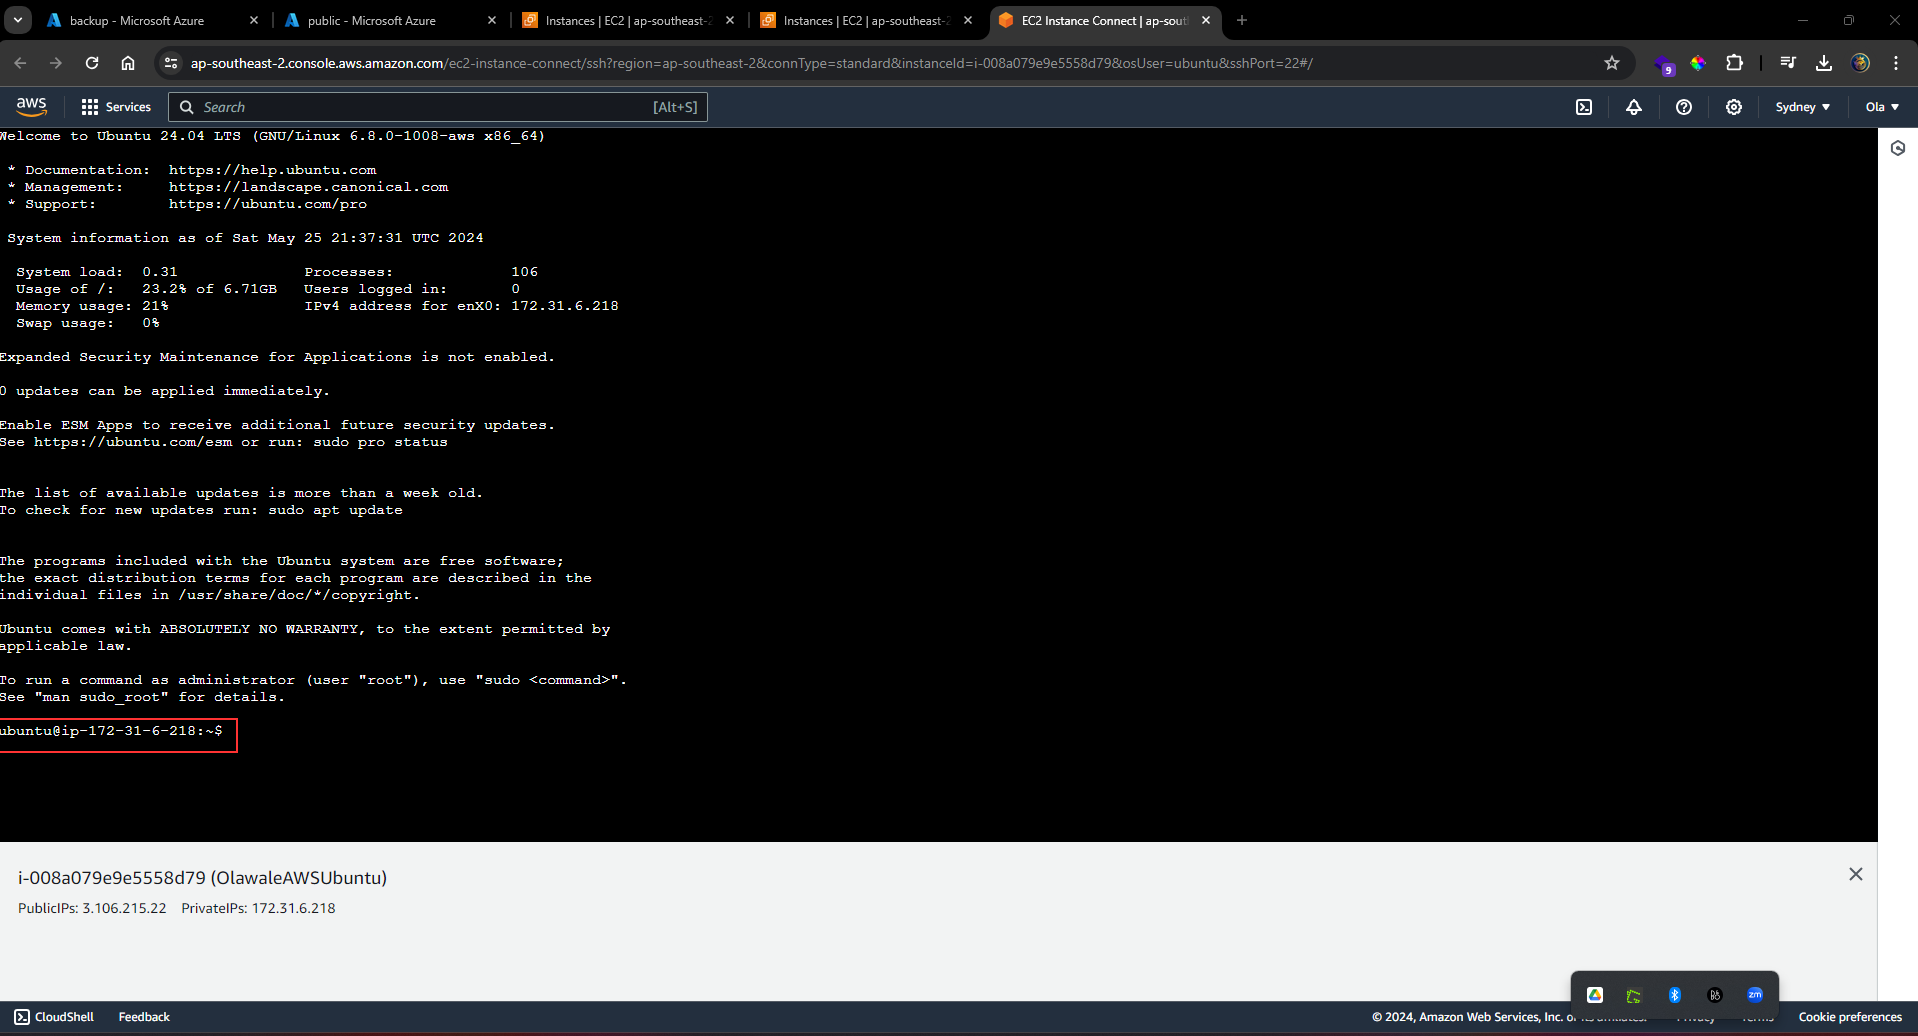Click the Chrome profile avatar
1918x1036 pixels.
click(x=1861, y=62)
